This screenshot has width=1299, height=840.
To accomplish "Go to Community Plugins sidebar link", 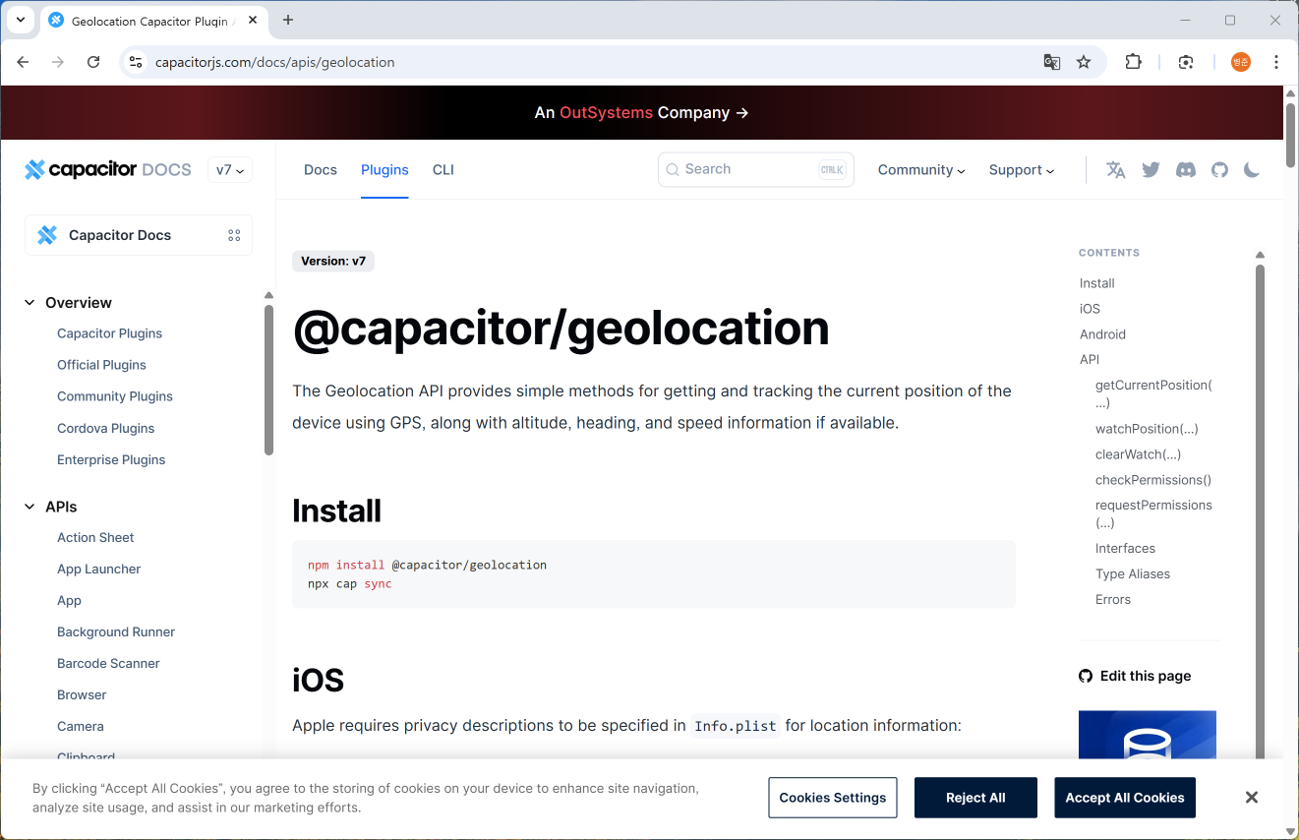I will coord(115,397).
